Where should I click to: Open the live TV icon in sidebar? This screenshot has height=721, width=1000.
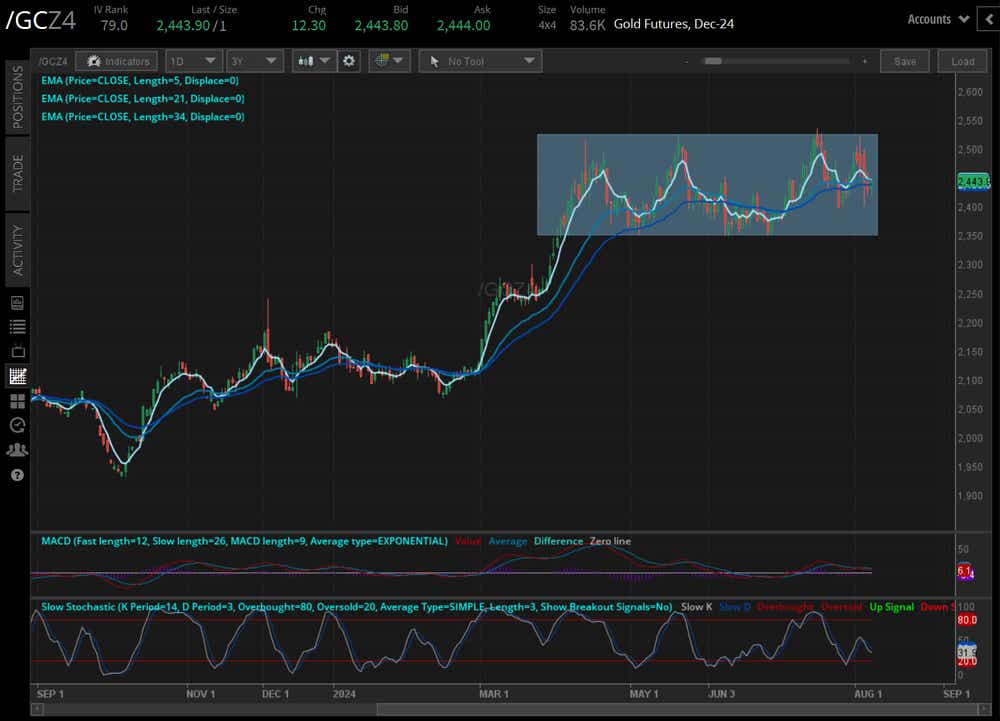tap(17, 351)
